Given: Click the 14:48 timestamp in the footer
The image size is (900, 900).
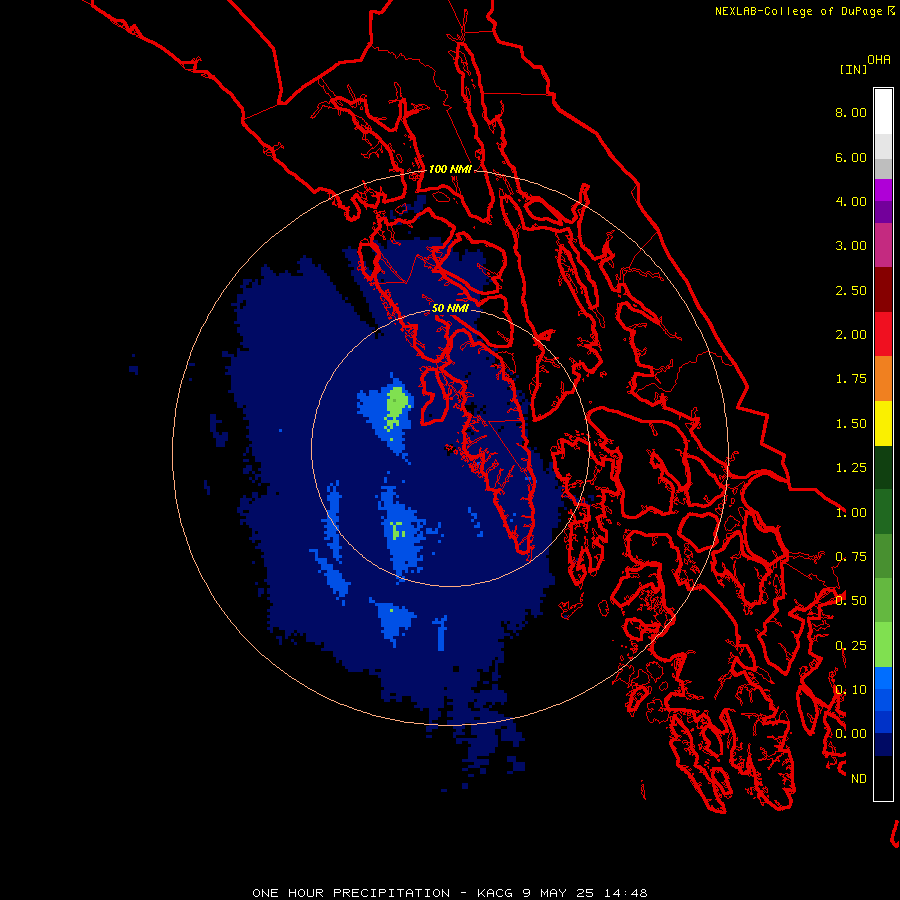Looking at the screenshot, I should click(x=625, y=893).
